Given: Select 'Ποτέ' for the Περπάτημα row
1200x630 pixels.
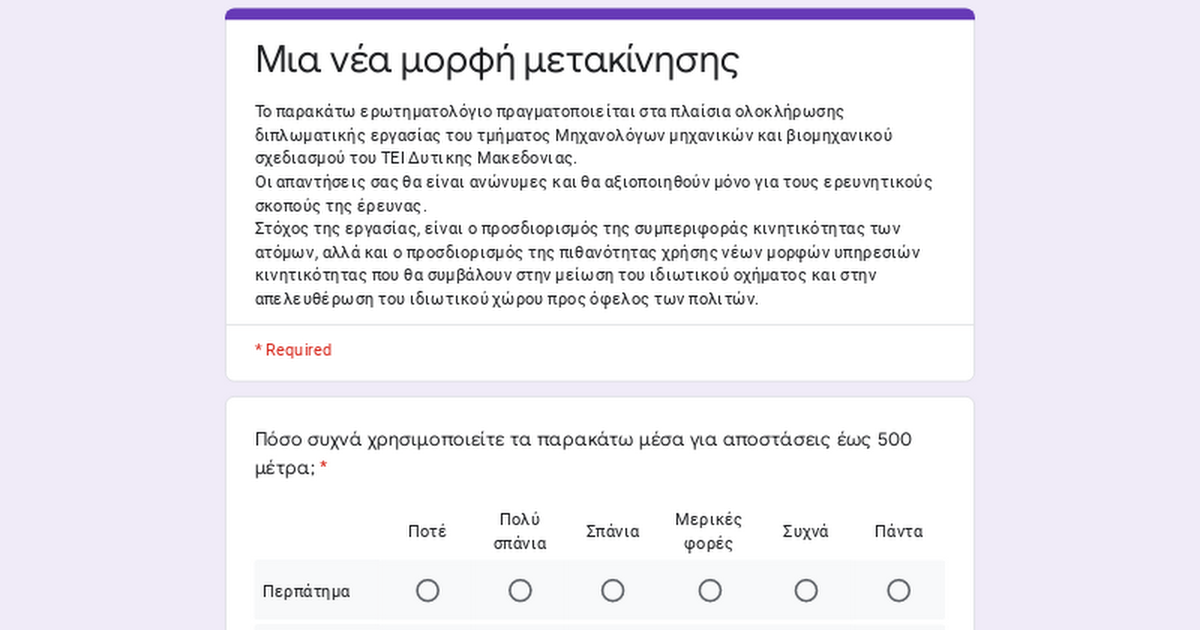Looking at the screenshot, I should (427, 591).
